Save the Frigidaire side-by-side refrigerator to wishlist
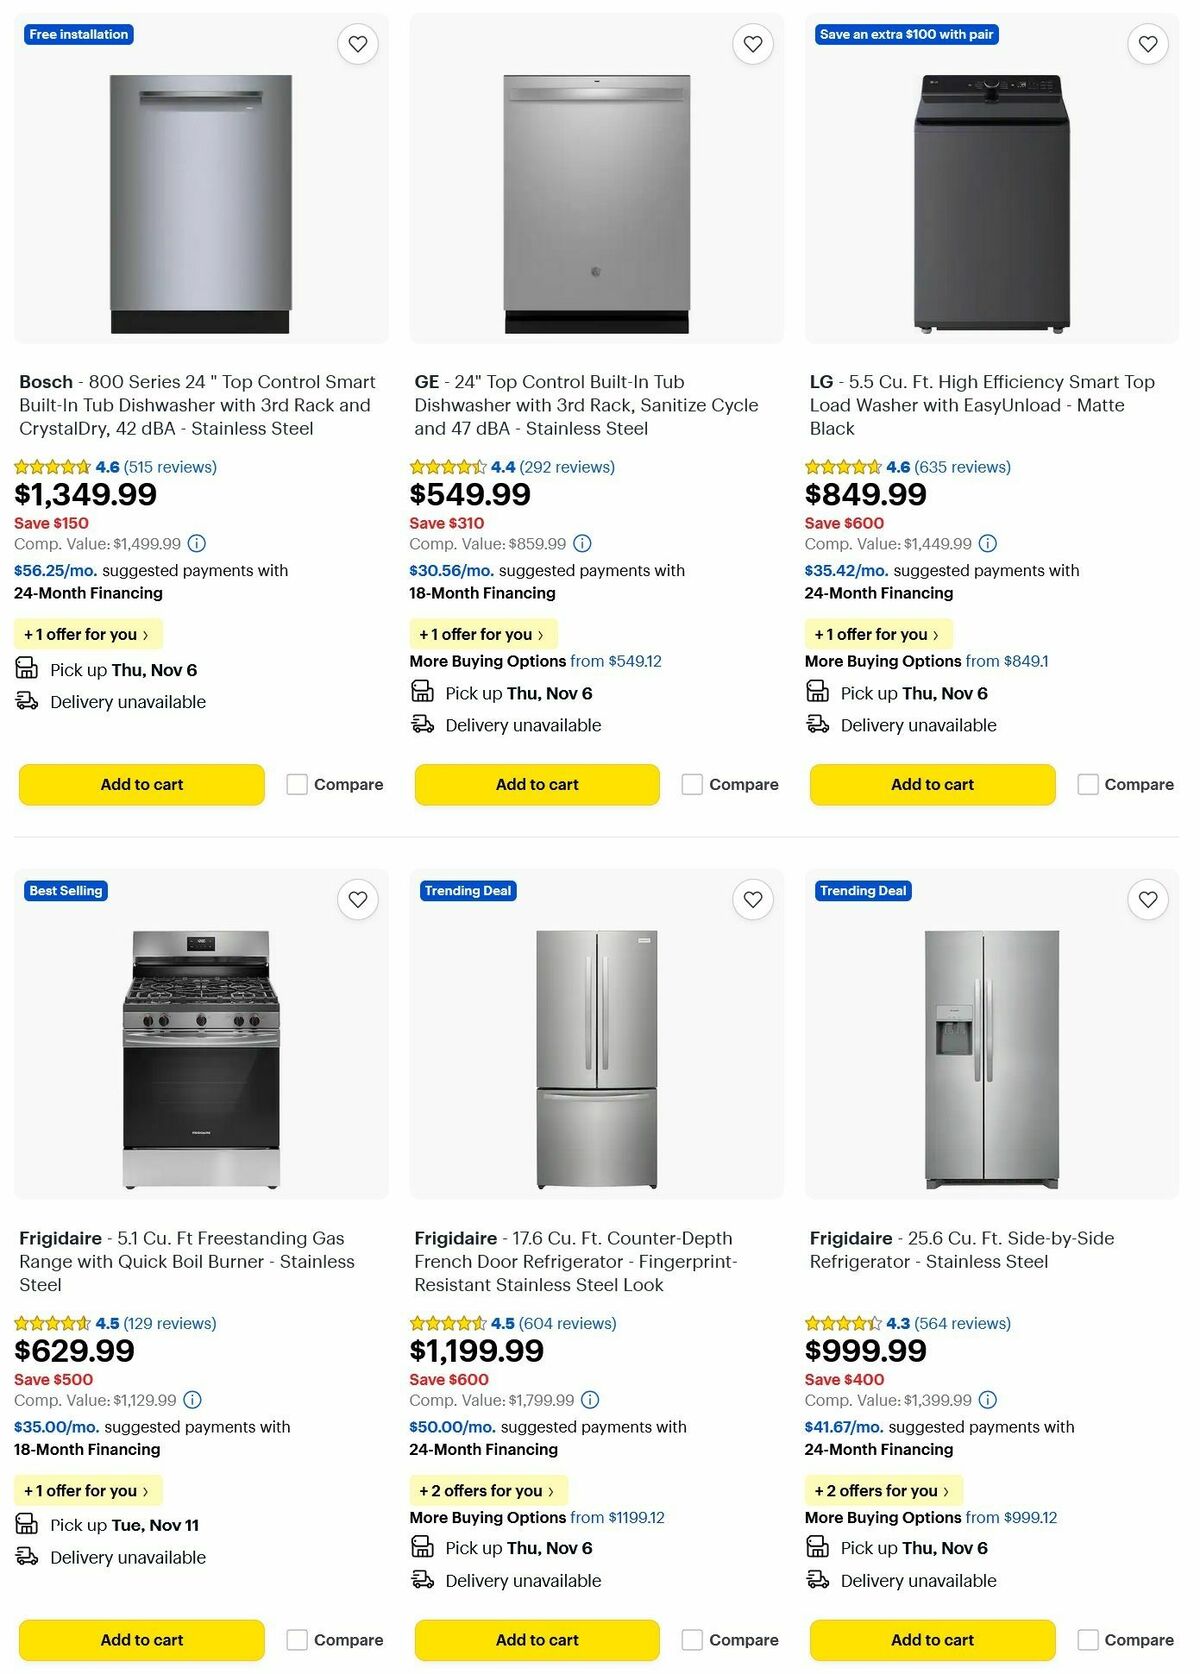The image size is (1200, 1674). coord(1147,900)
